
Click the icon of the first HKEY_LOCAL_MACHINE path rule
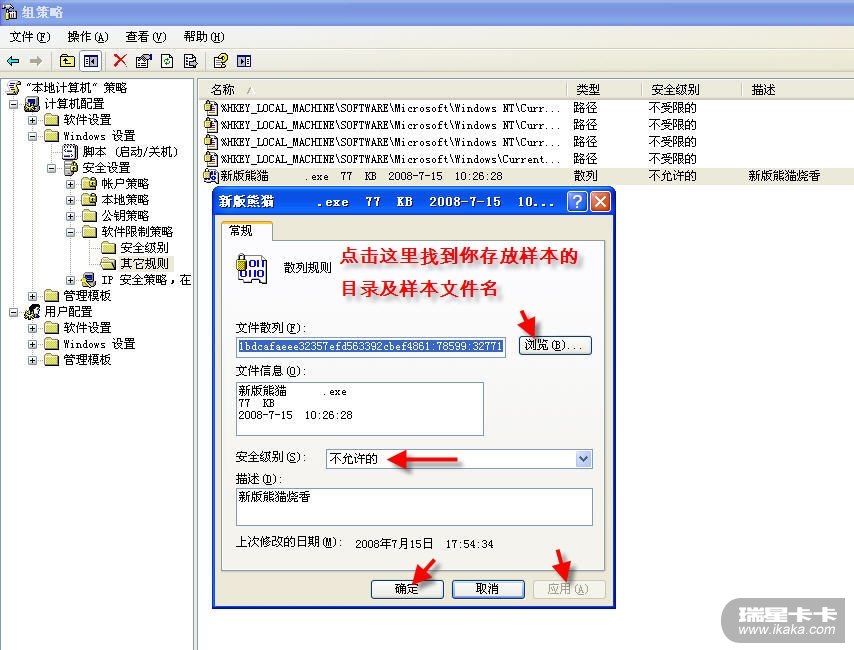click(210, 108)
